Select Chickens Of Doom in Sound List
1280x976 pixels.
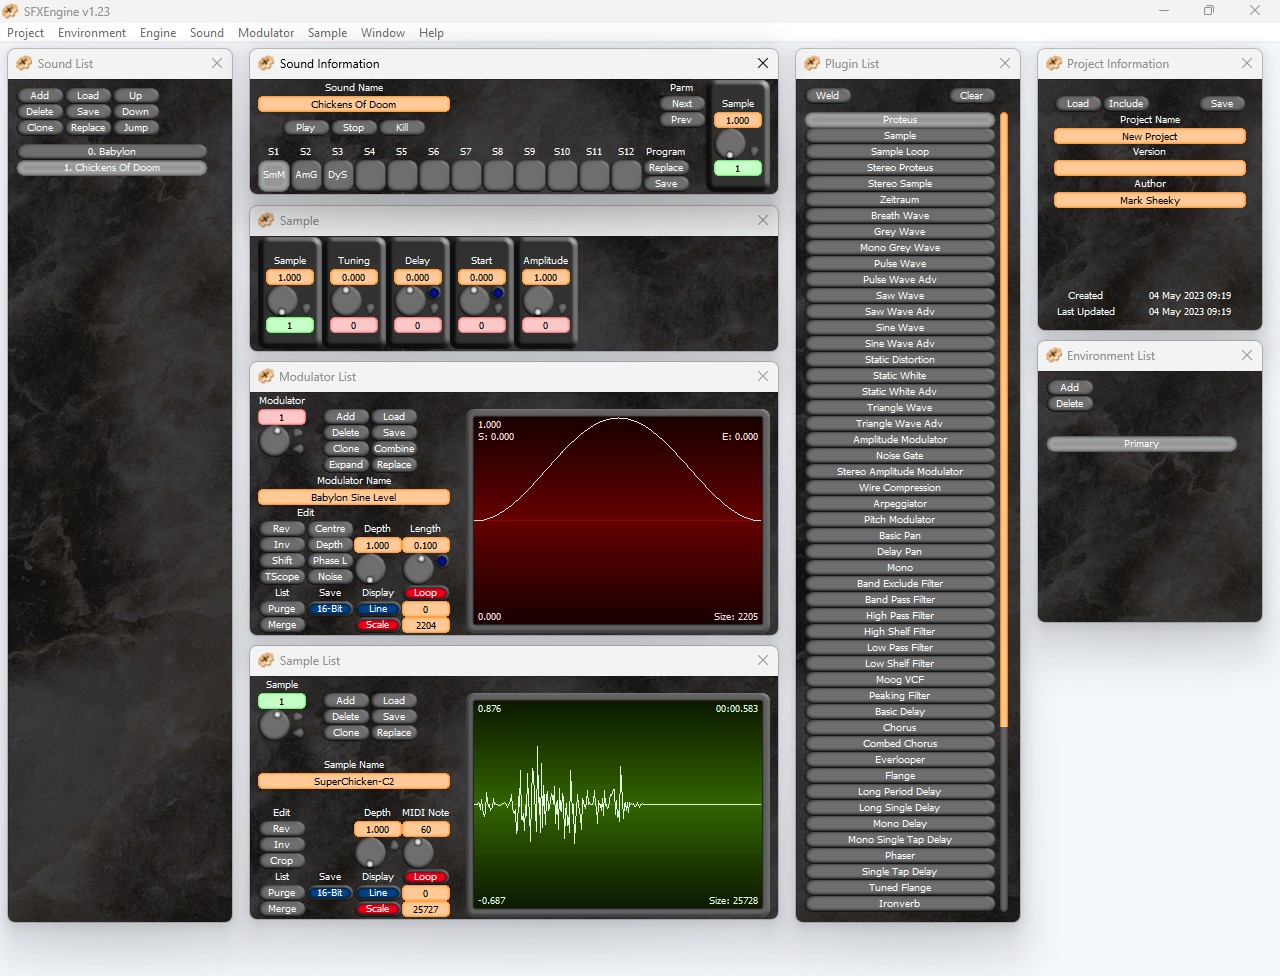tap(112, 168)
